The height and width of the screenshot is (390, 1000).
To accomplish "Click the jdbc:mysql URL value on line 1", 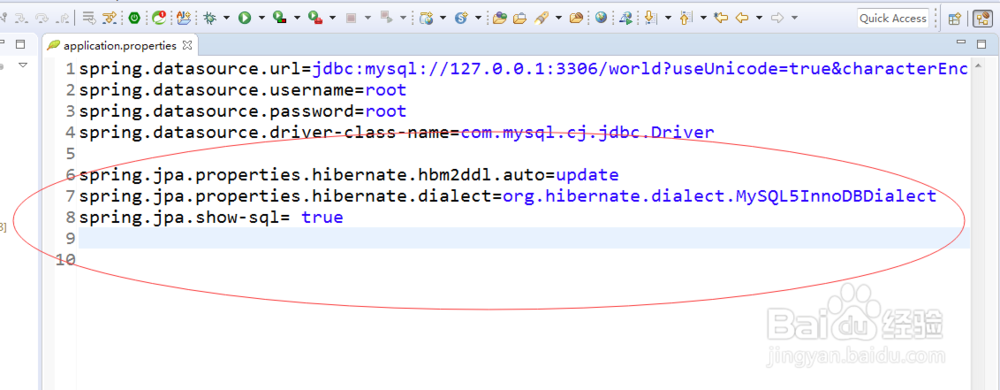I will pyautogui.click(x=640, y=69).
